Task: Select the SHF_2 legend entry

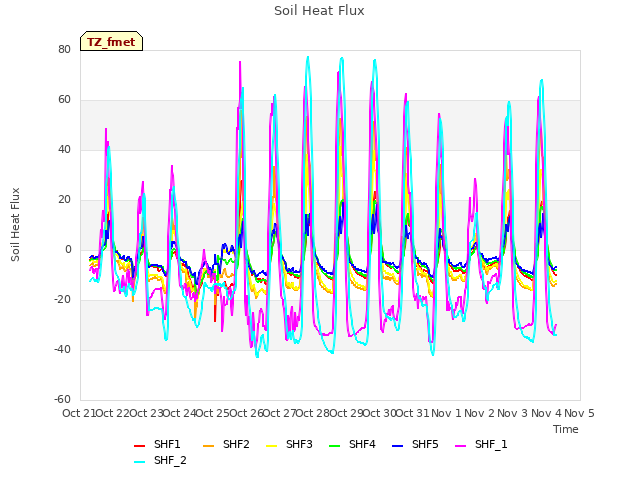Action: coord(160,461)
